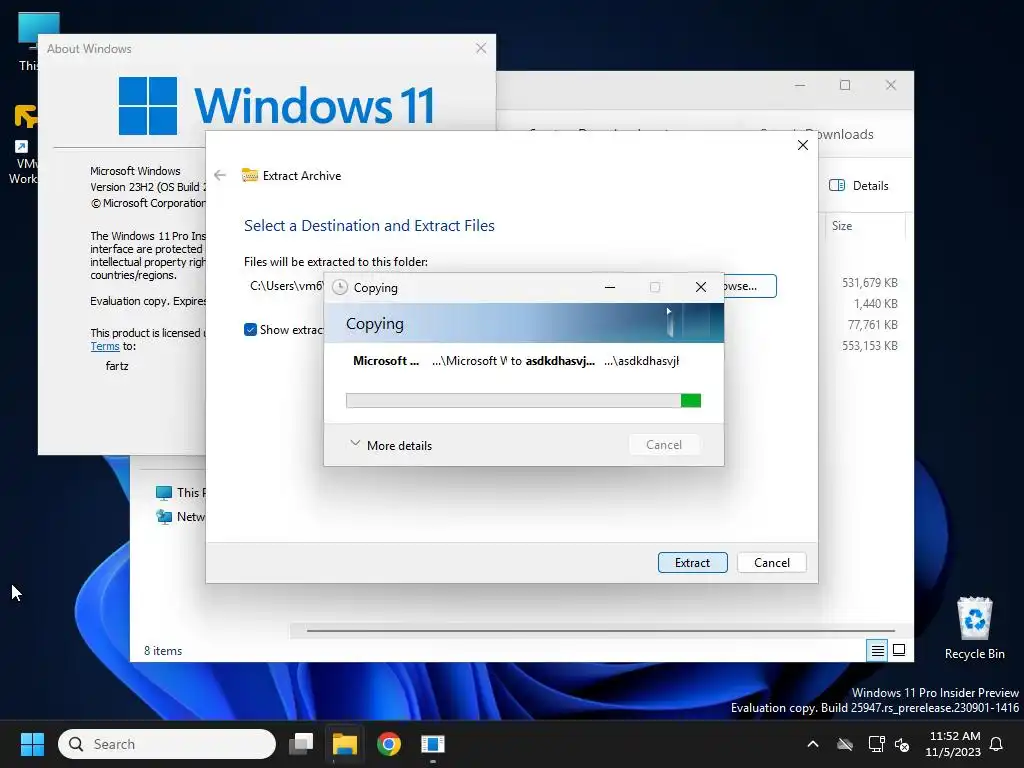Open File Explorer from taskbar
1024x768 pixels.
[345, 744]
